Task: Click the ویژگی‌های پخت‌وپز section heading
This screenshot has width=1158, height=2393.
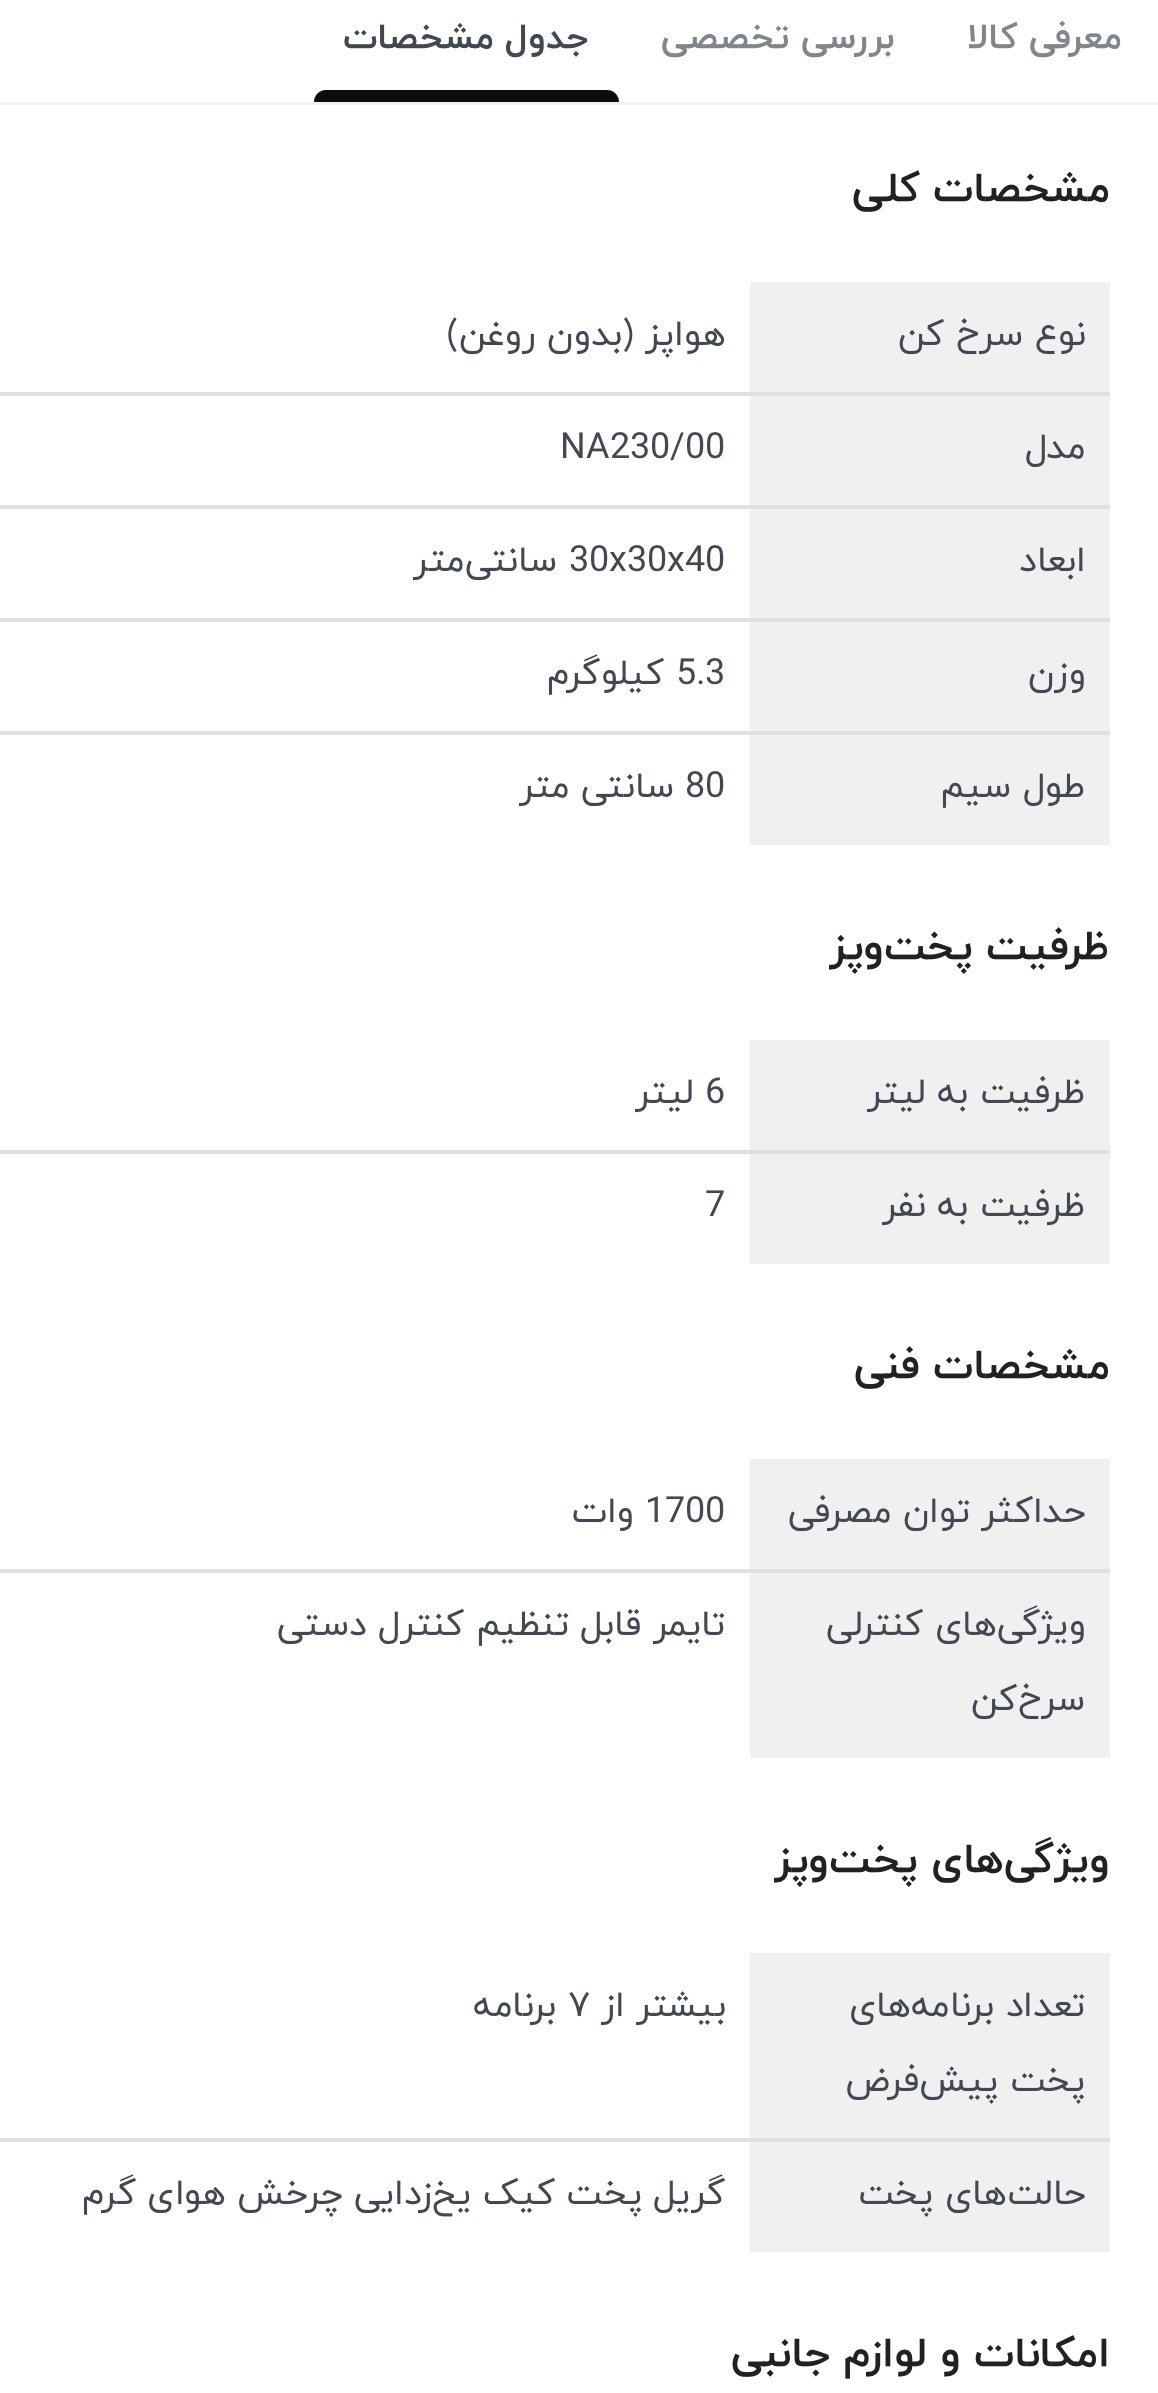Action: 941,1862
